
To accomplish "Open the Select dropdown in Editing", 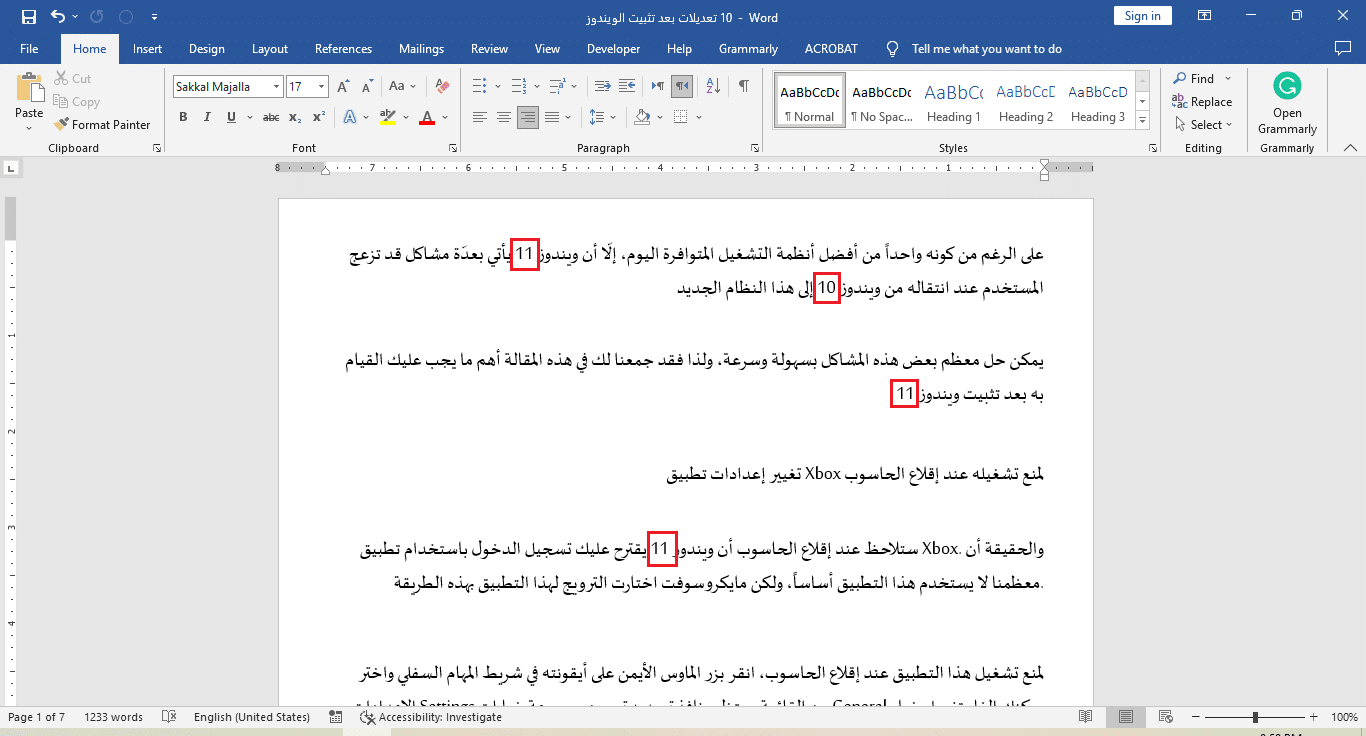I will [x=1204, y=125].
